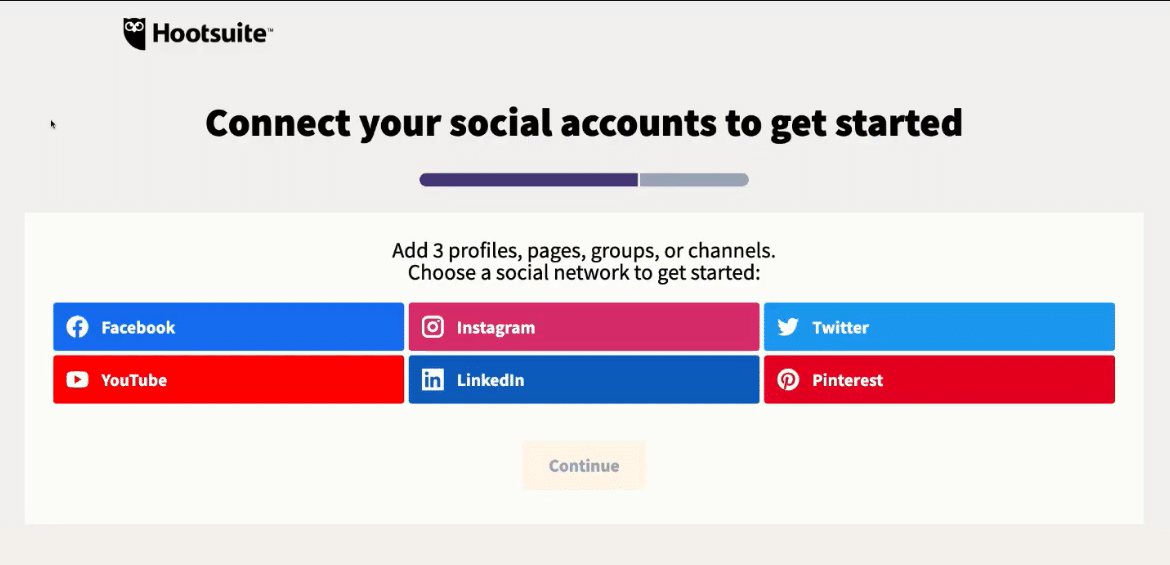Viewport: 1170px width, 565px height.
Task: Select the Facebook button label
Action: pyautogui.click(x=138, y=327)
